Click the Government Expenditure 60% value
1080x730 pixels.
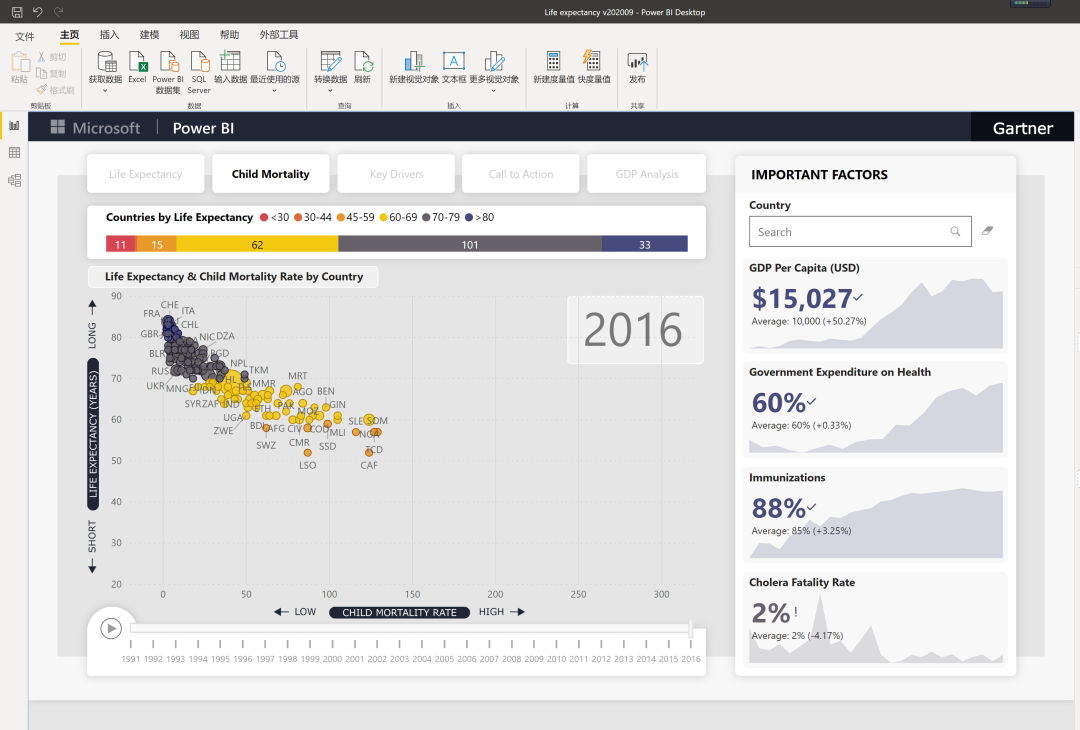coord(778,403)
